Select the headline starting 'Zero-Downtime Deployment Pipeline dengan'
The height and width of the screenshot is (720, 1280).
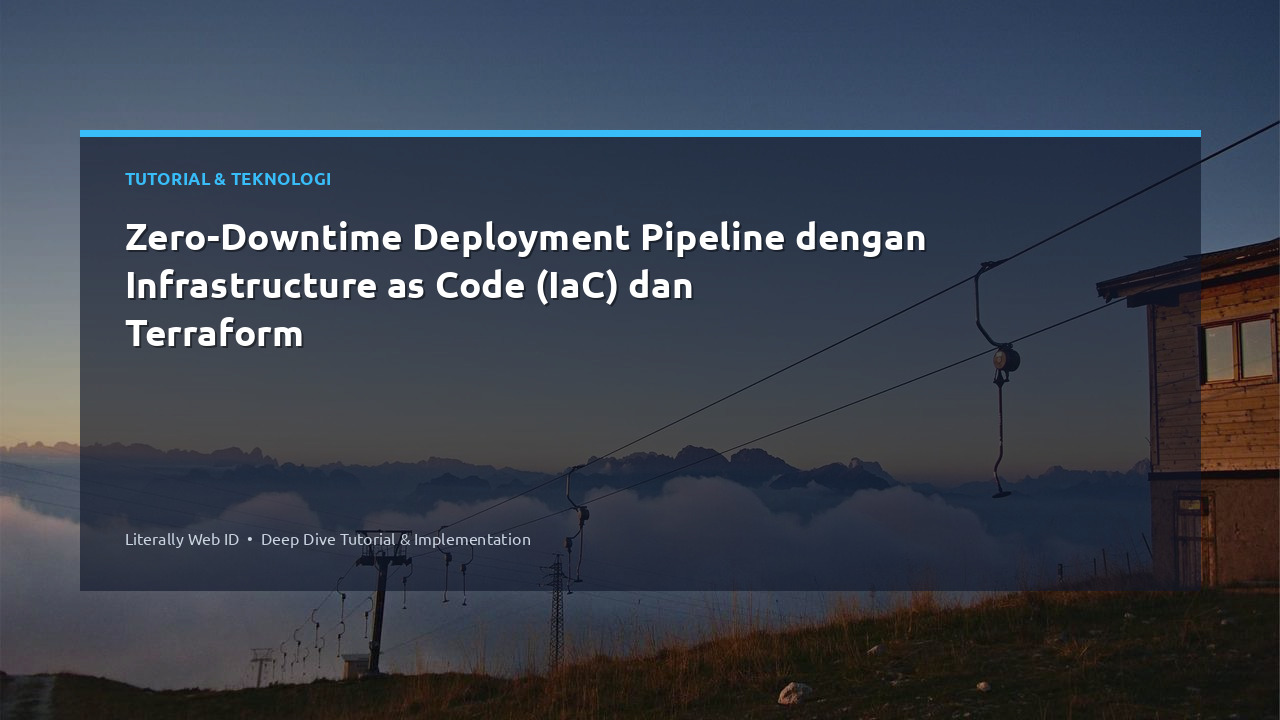pos(526,285)
